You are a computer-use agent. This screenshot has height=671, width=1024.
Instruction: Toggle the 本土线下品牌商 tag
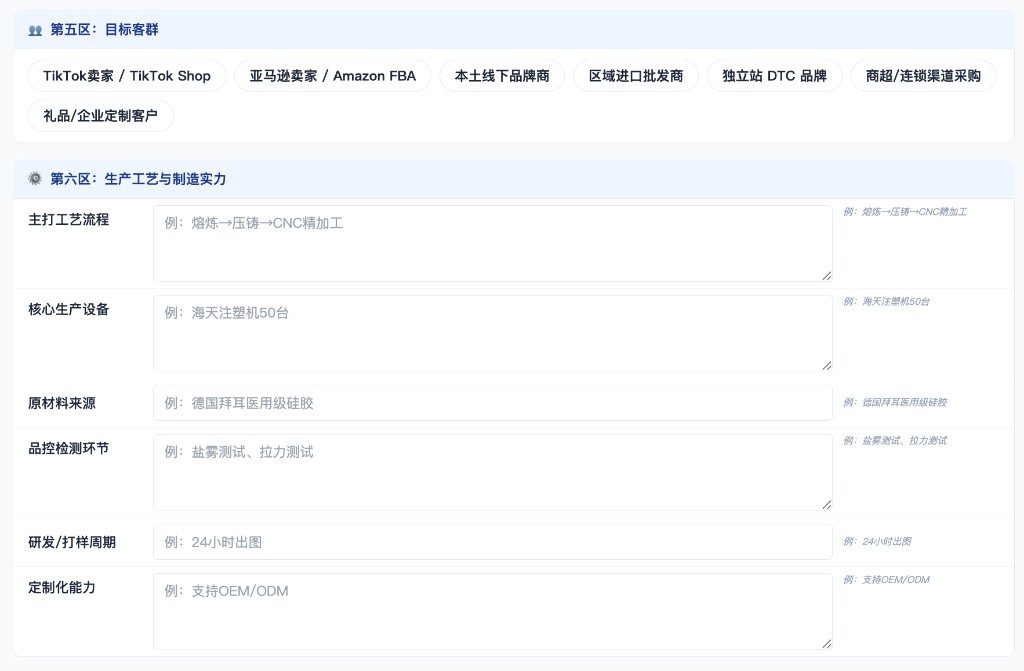click(502, 76)
